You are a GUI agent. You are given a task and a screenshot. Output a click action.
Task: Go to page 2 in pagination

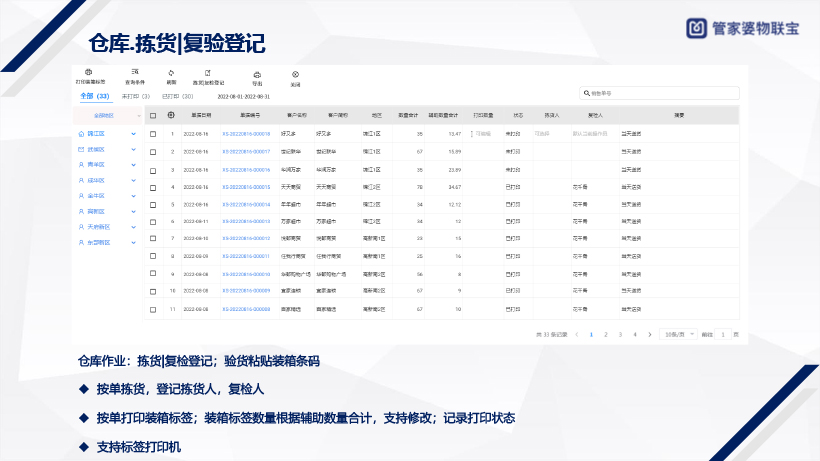pyautogui.click(x=605, y=334)
